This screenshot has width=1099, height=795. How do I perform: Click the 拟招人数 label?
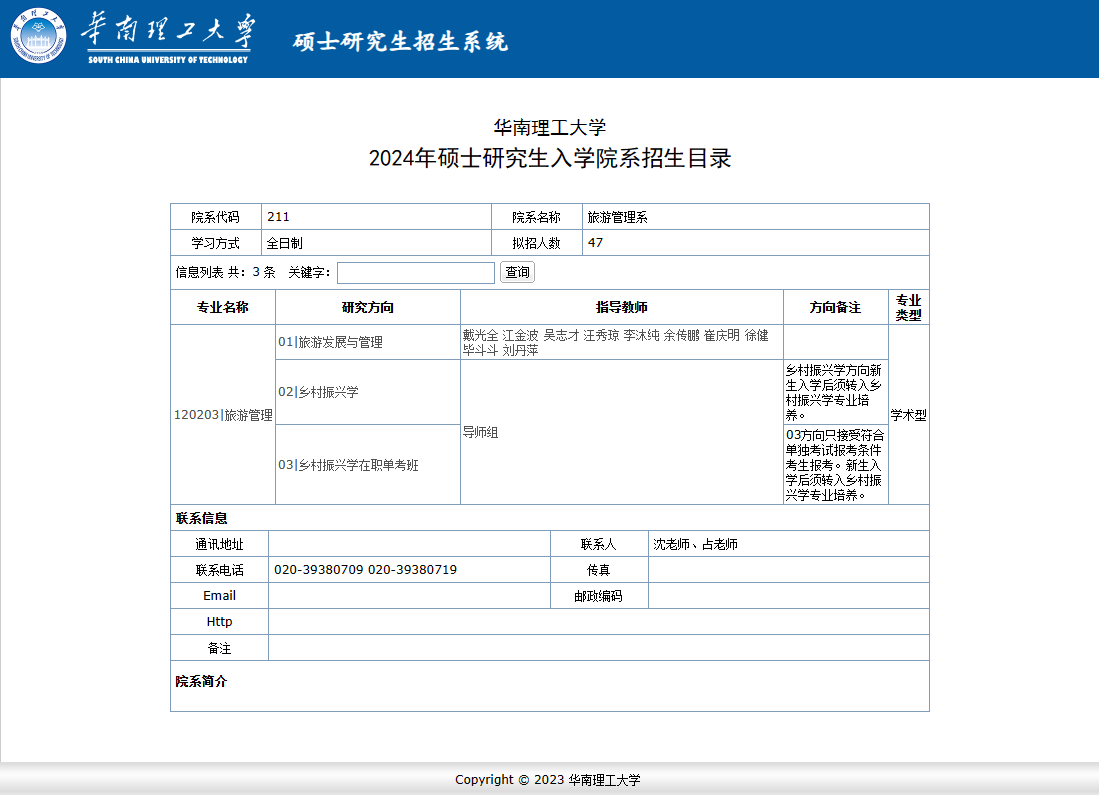pos(536,243)
